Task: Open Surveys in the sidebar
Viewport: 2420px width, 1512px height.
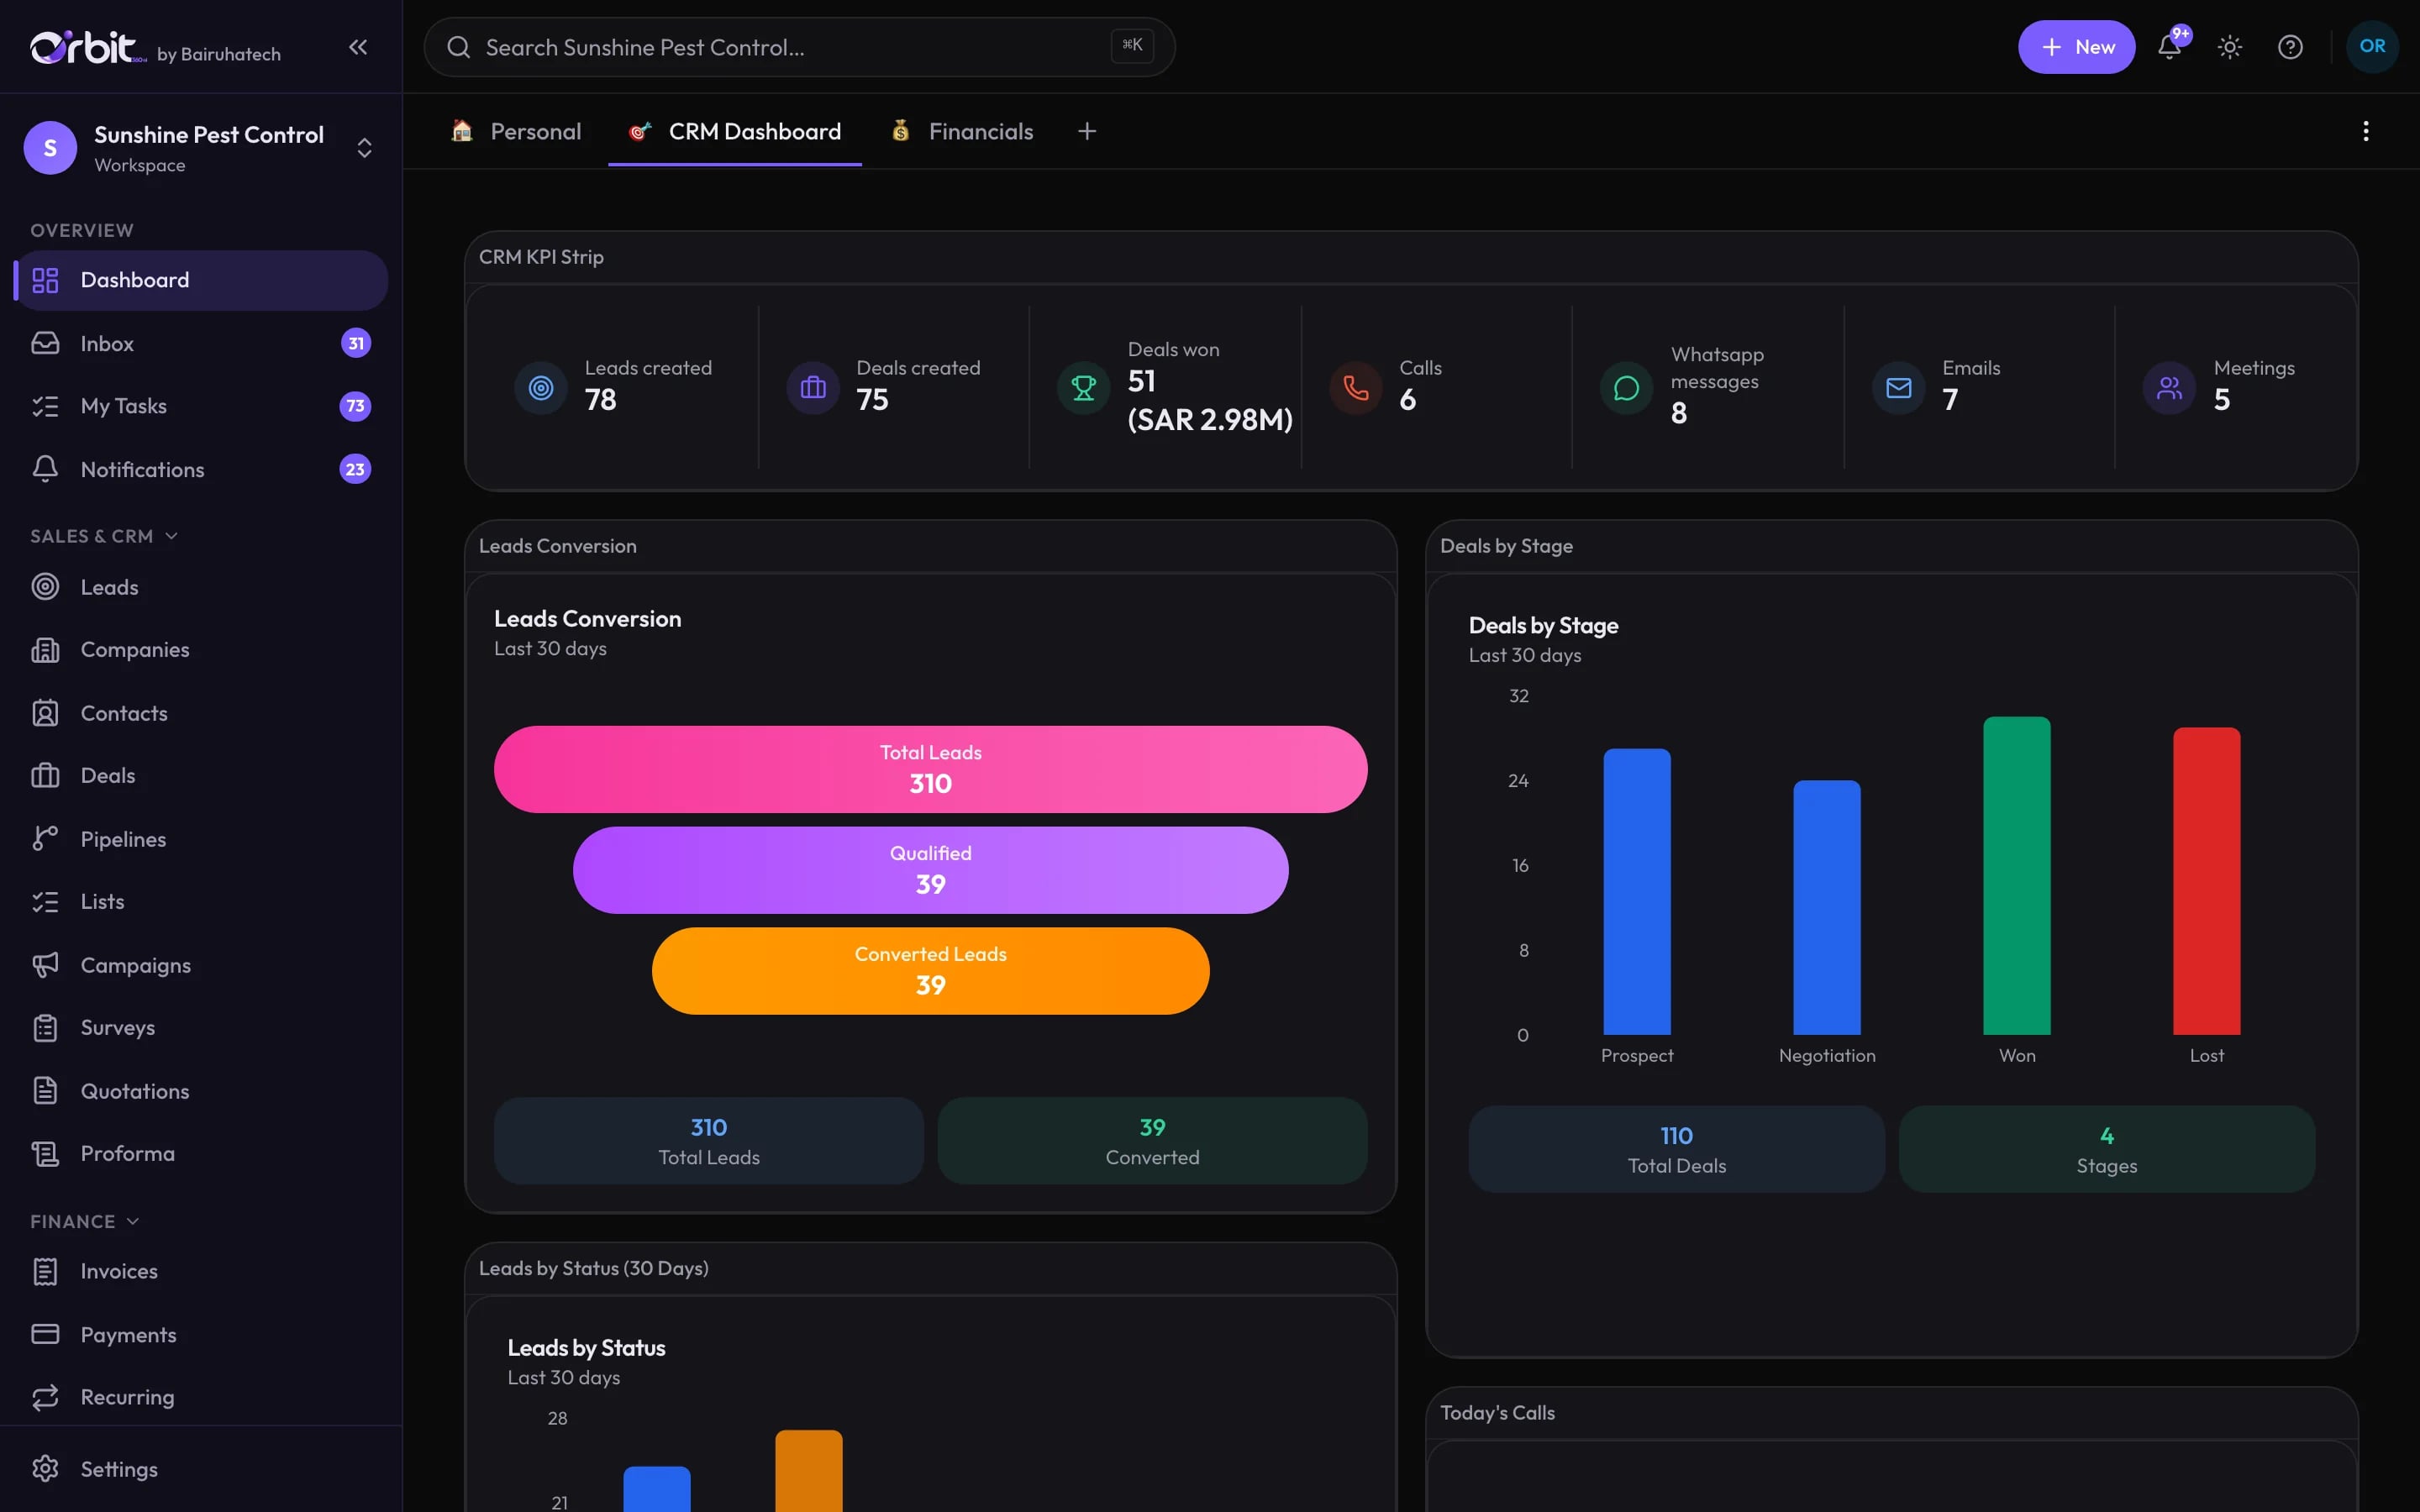Action: click(200, 1028)
